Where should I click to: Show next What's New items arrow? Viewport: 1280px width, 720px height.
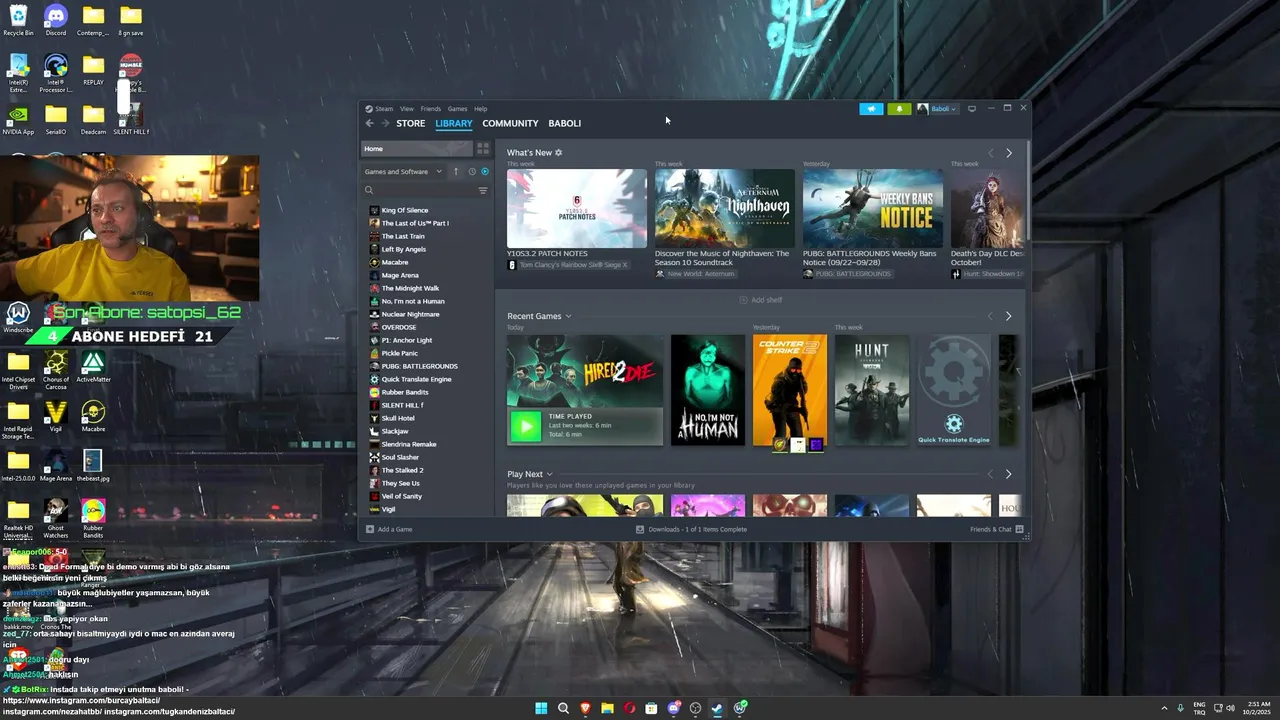[1008, 153]
